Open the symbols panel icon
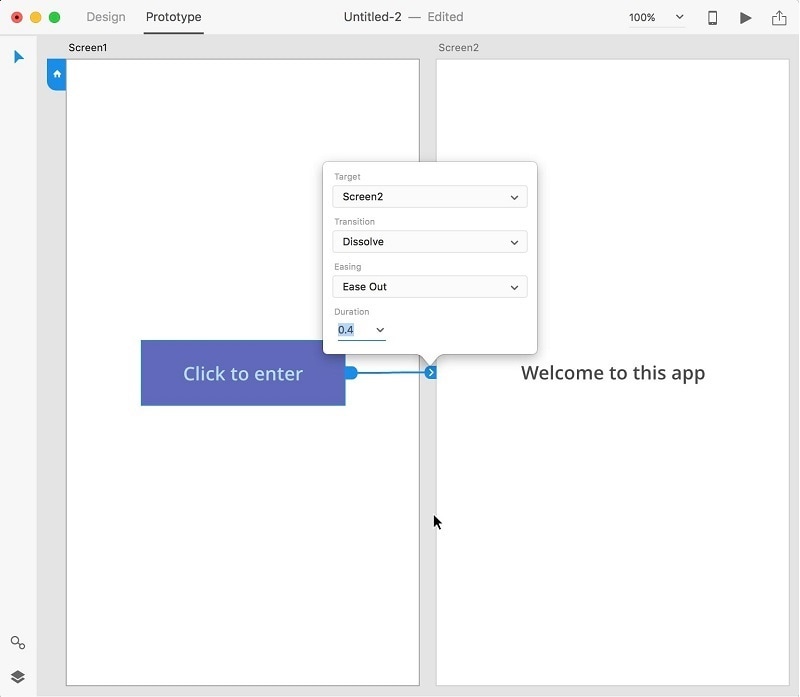Image resolution: width=800 pixels, height=697 pixels. pyautogui.click(x=18, y=642)
